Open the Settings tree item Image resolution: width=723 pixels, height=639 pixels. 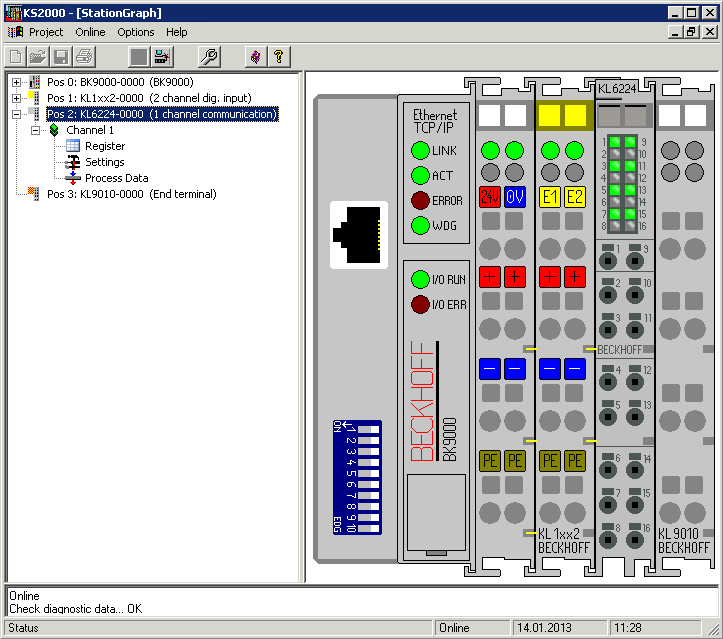[x=105, y=162]
